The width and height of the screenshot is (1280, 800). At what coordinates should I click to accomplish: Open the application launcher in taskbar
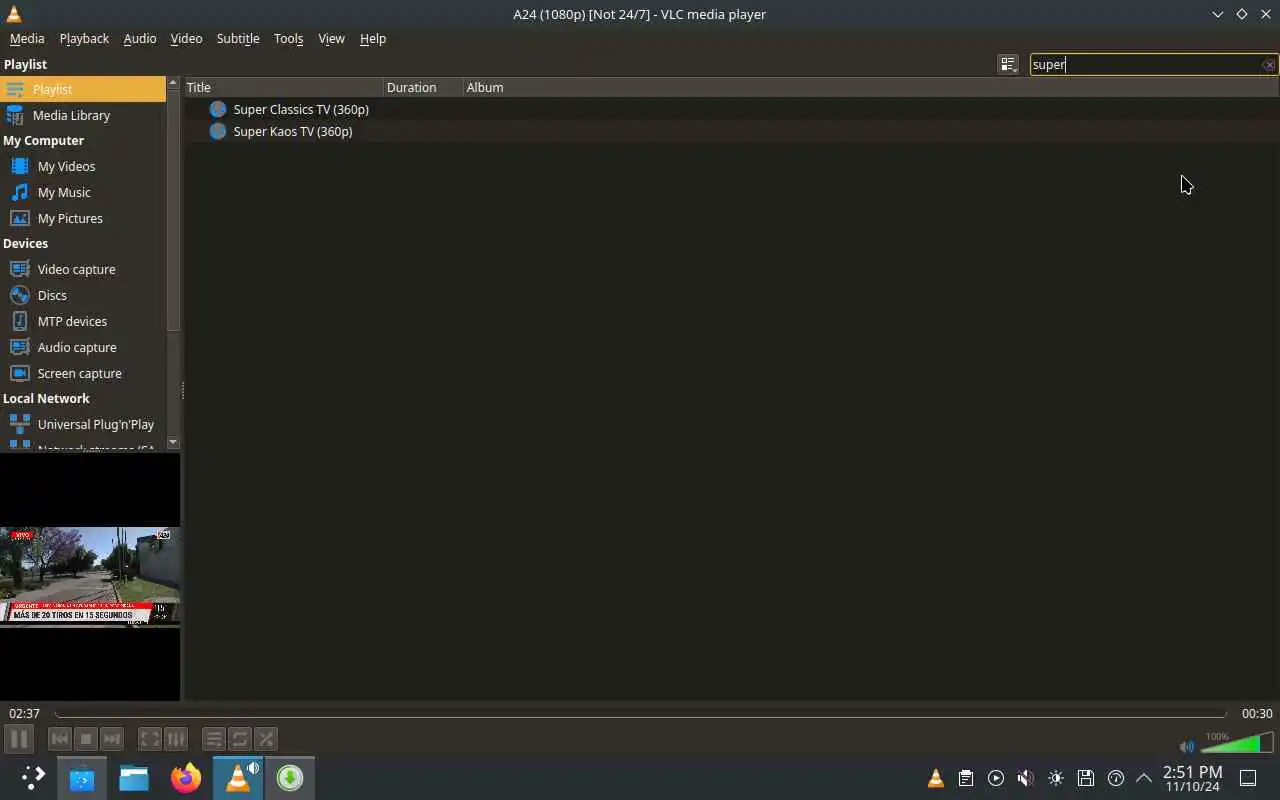(33, 777)
